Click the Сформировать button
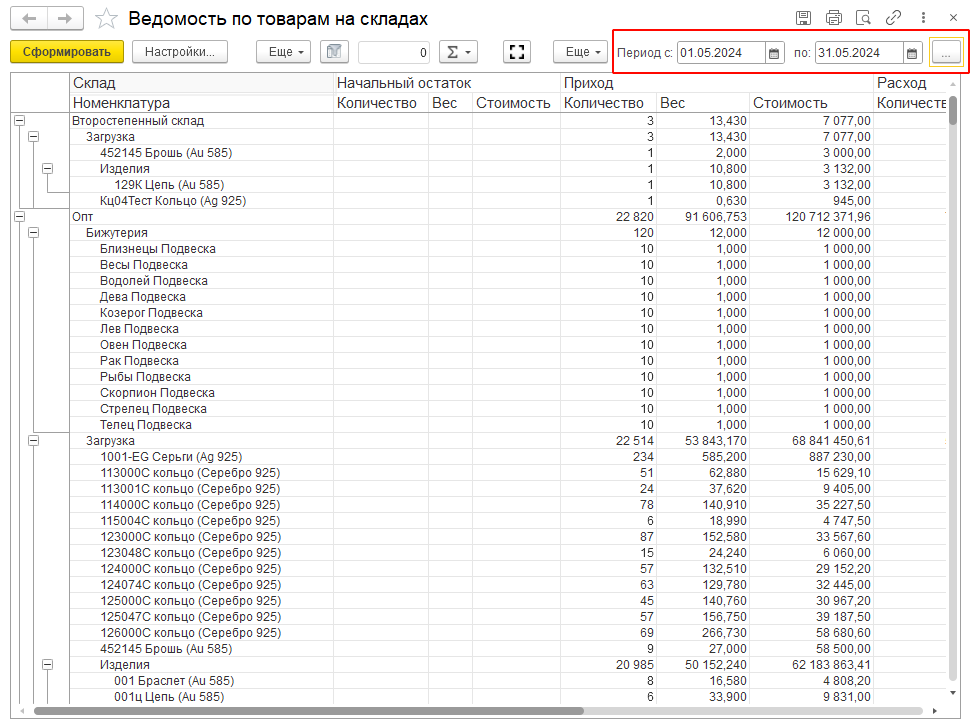 (67, 52)
